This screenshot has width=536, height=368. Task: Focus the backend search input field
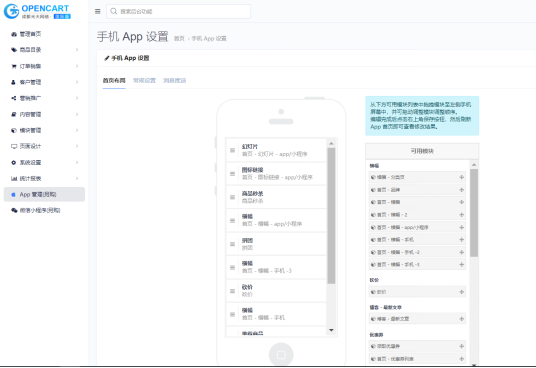point(178,11)
